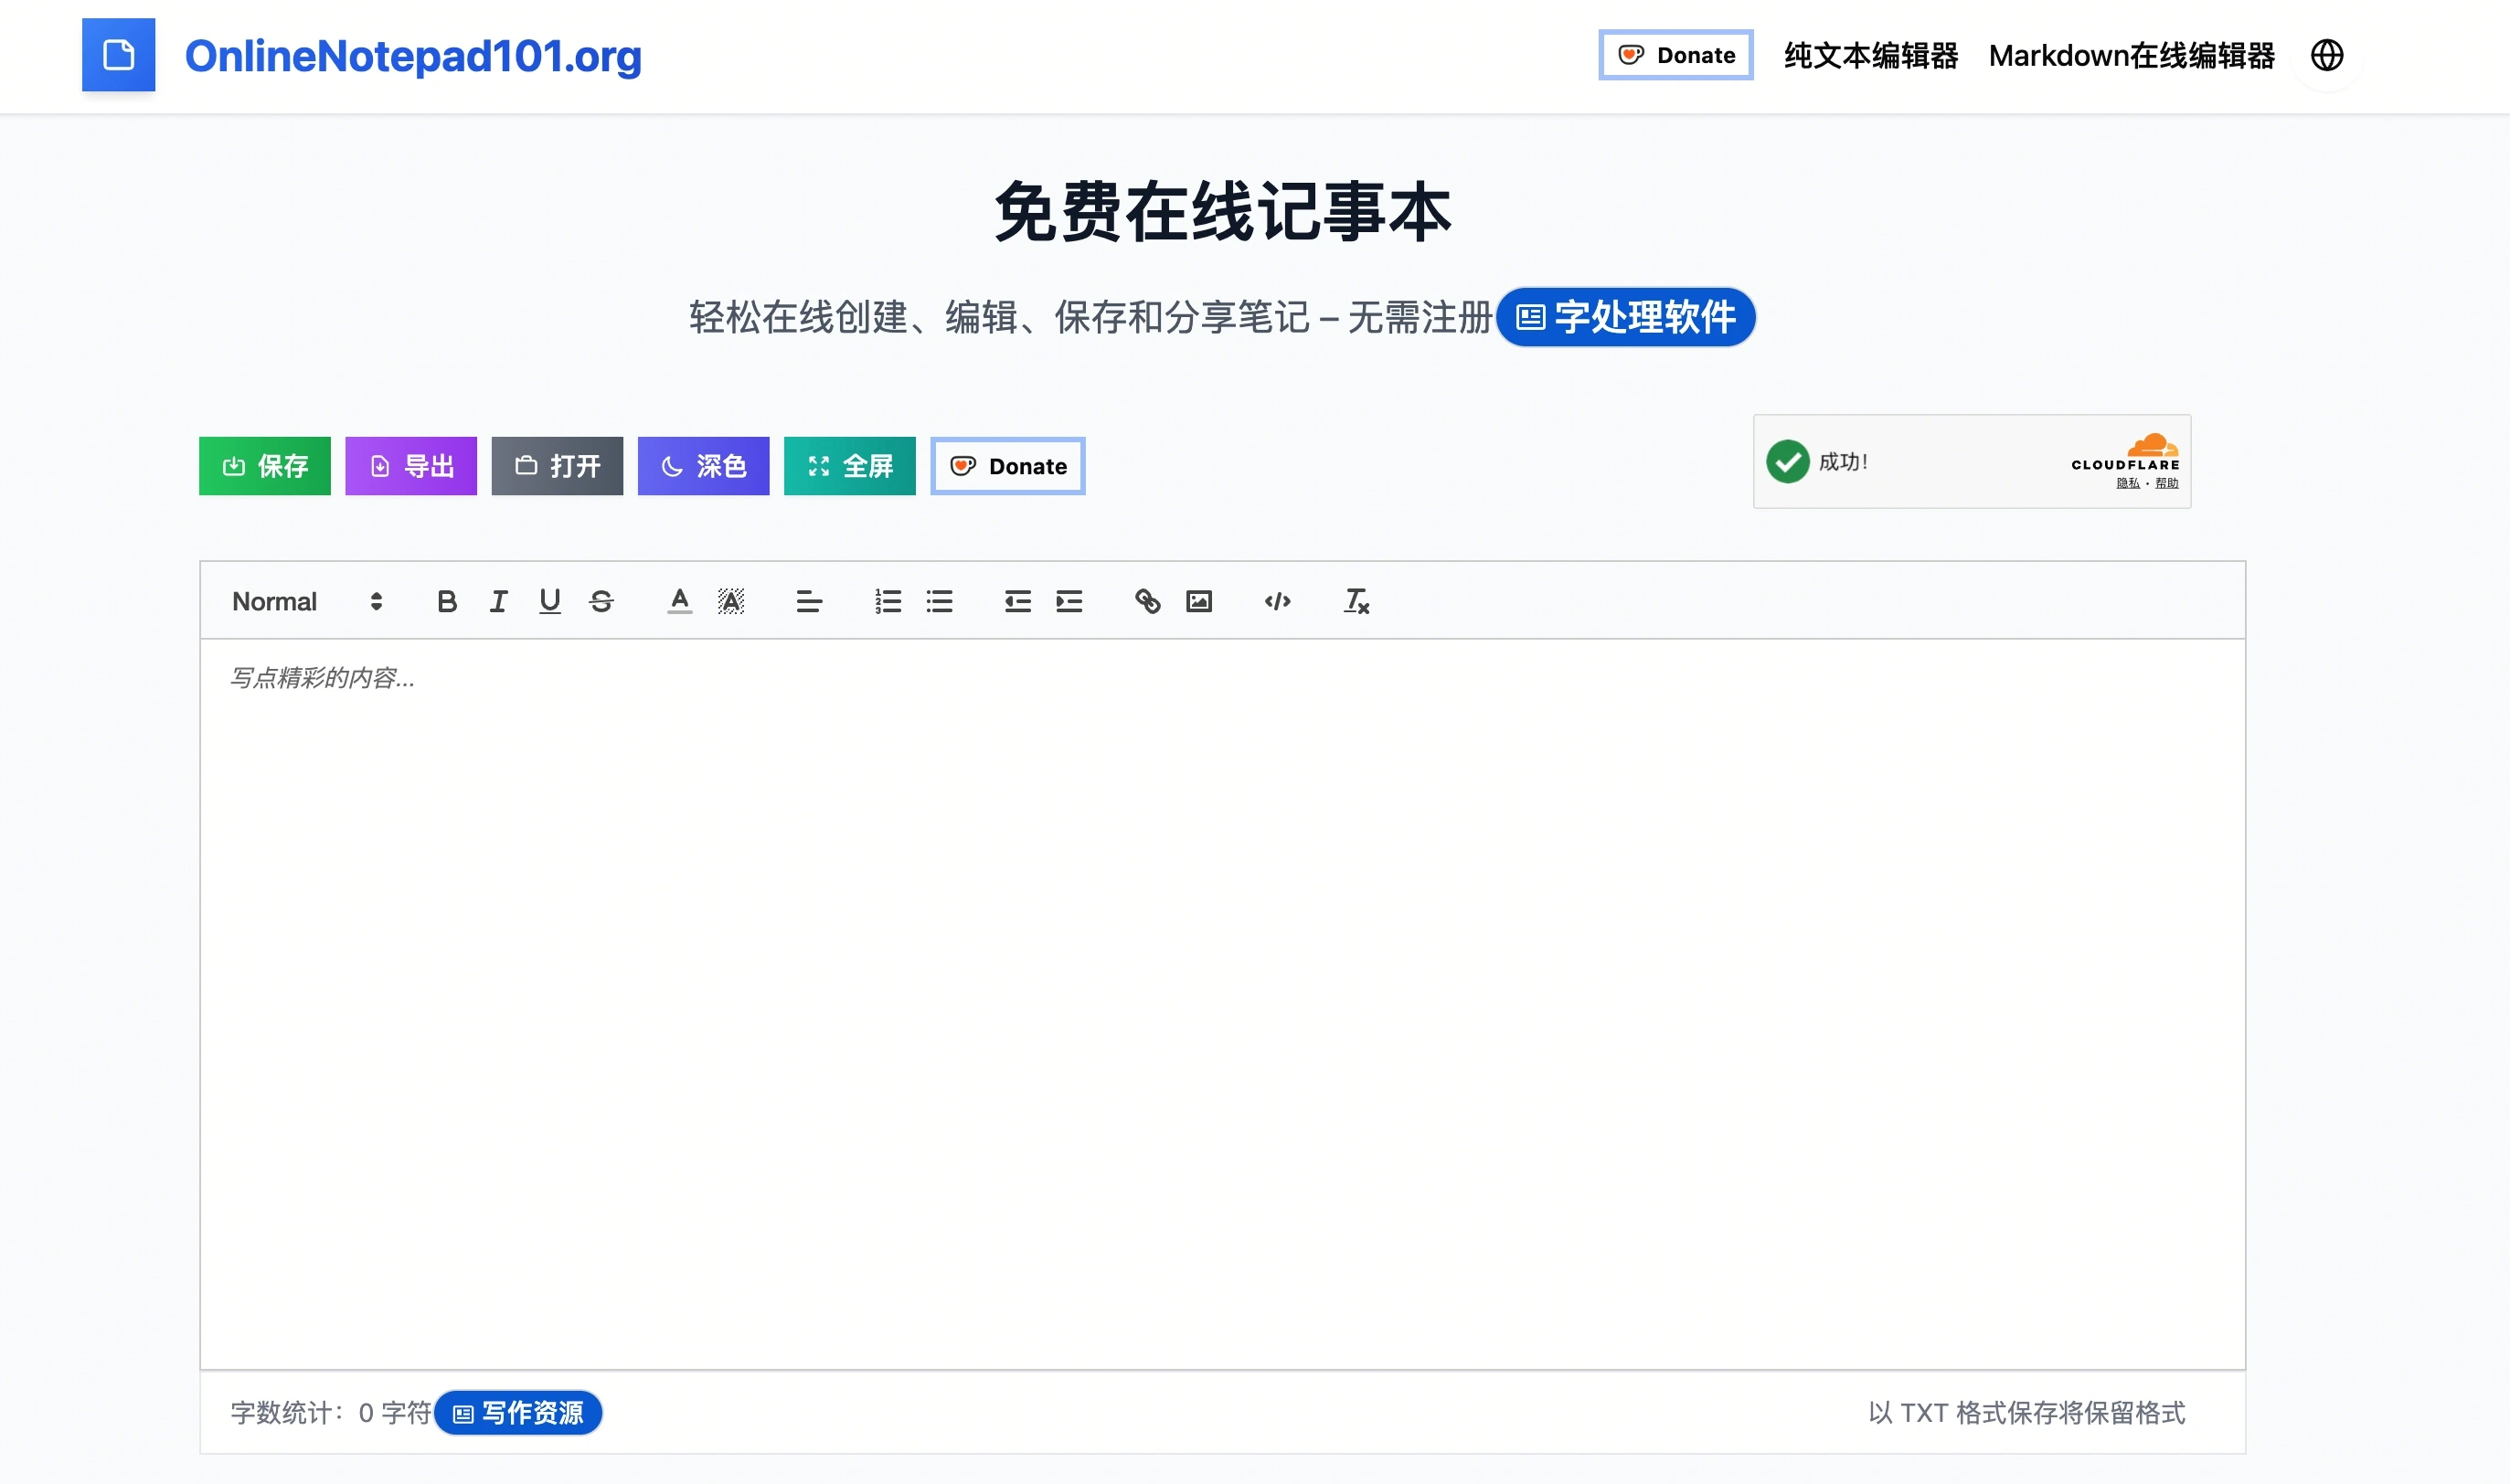This screenshot has height=1484, width=2510.
Task: Click the insert link icon
Action: (1148, 601)
